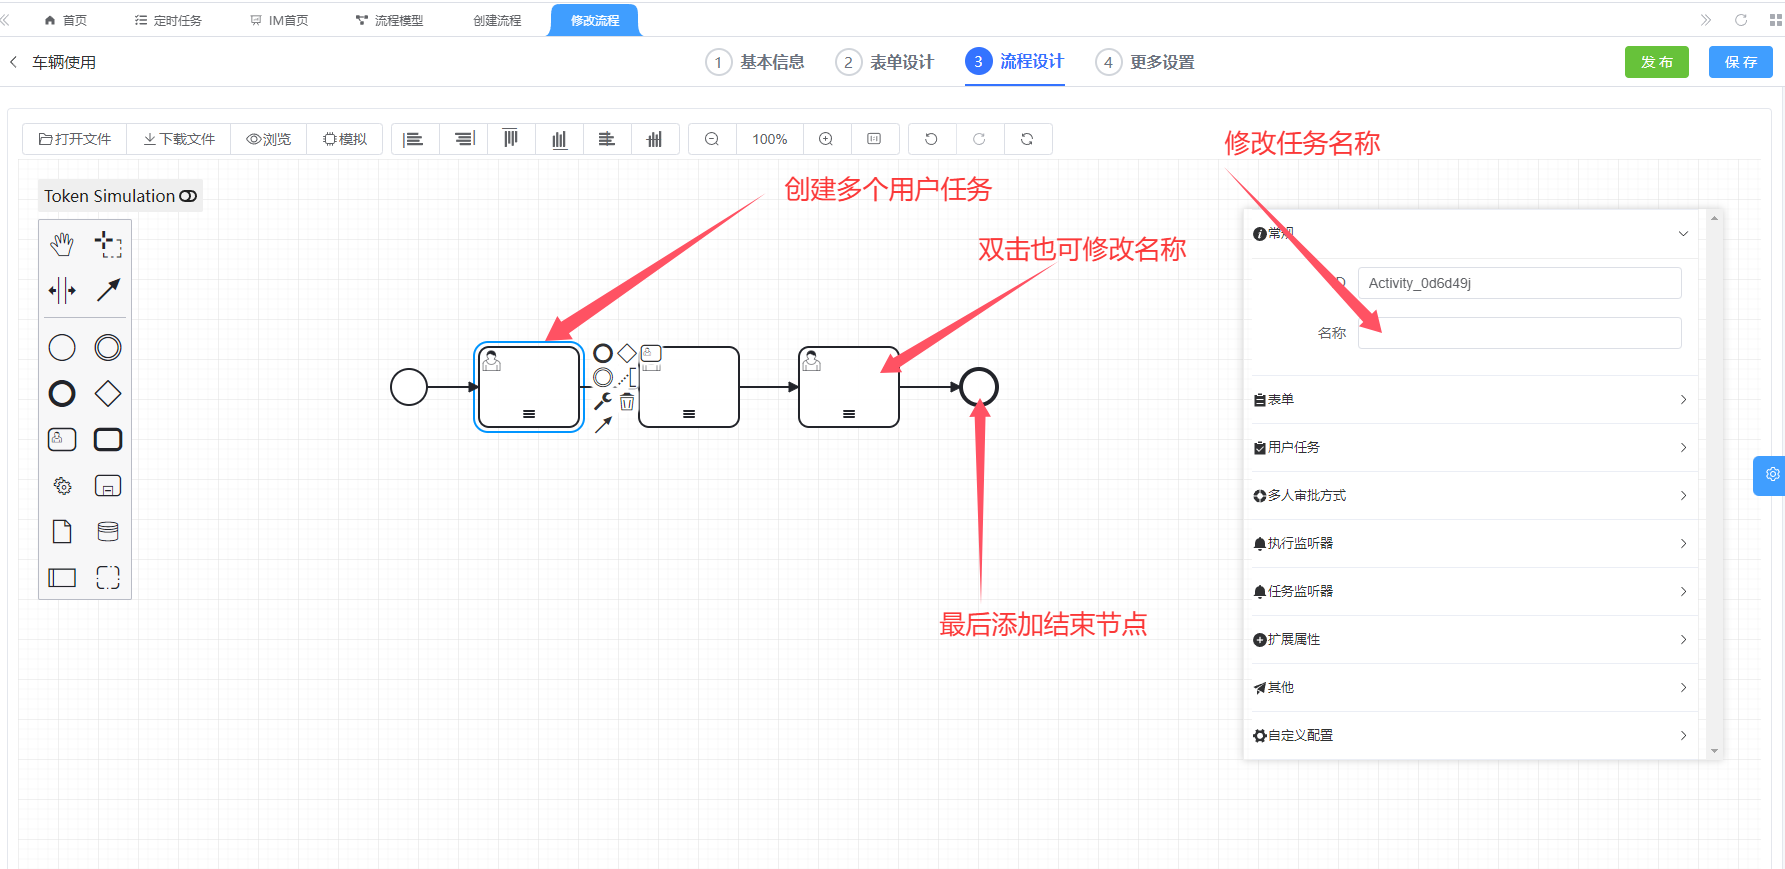Activate the global connect arrow tool
This screenshot has width=1785, height=869.
click(x=108, y=290)
